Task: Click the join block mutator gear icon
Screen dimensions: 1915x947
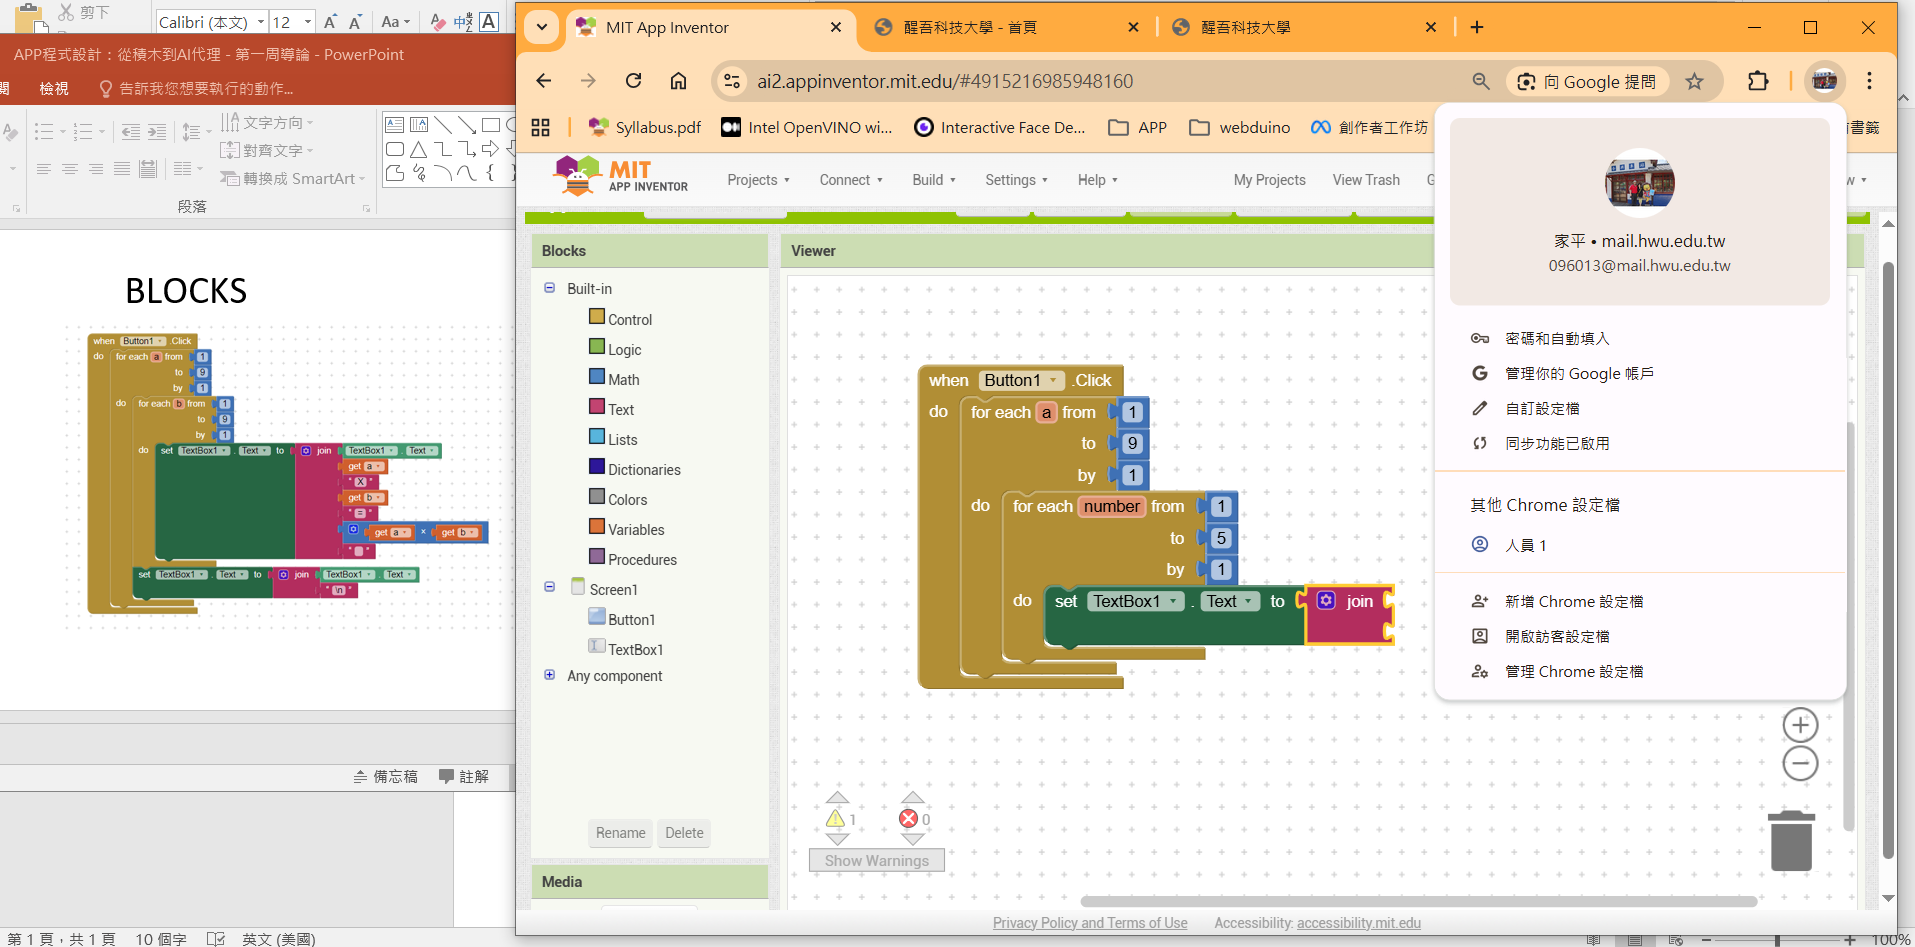Action: click(x=1326, y=601)
